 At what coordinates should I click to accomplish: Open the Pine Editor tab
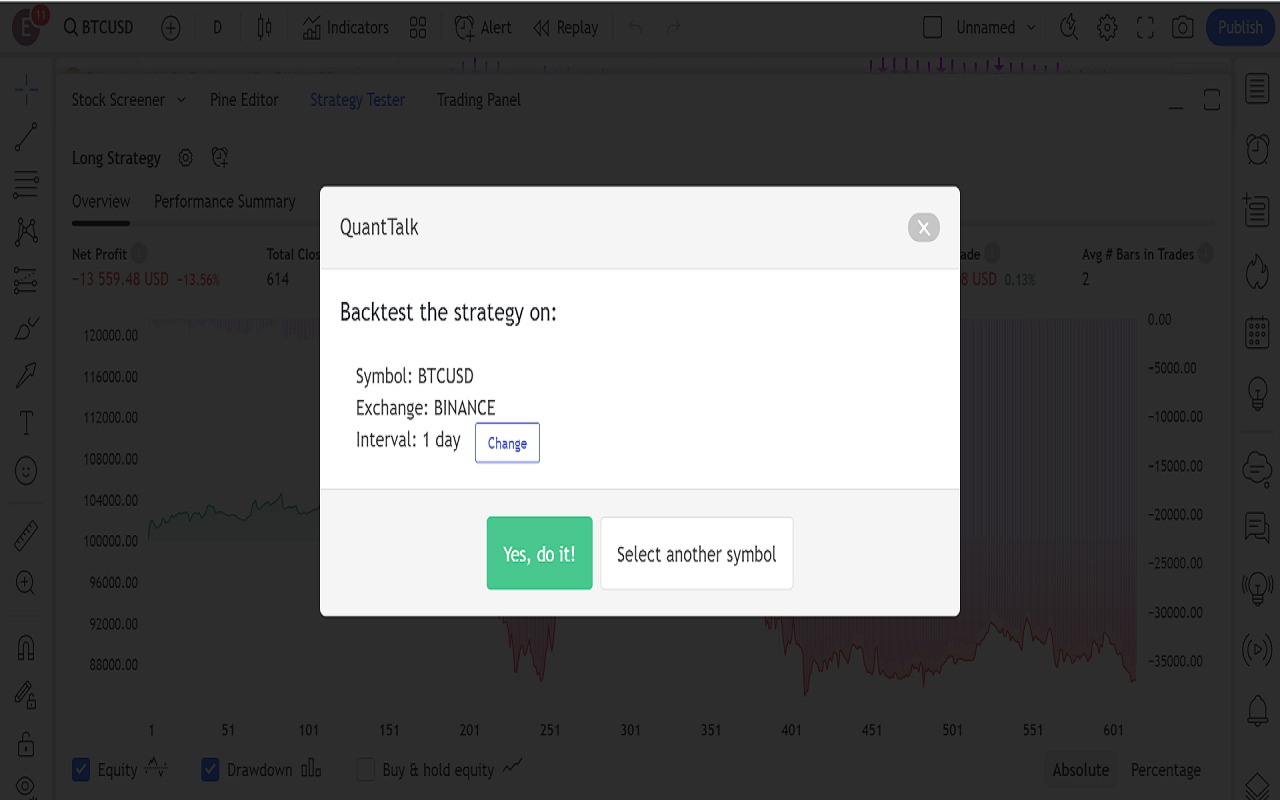(244, 99)
